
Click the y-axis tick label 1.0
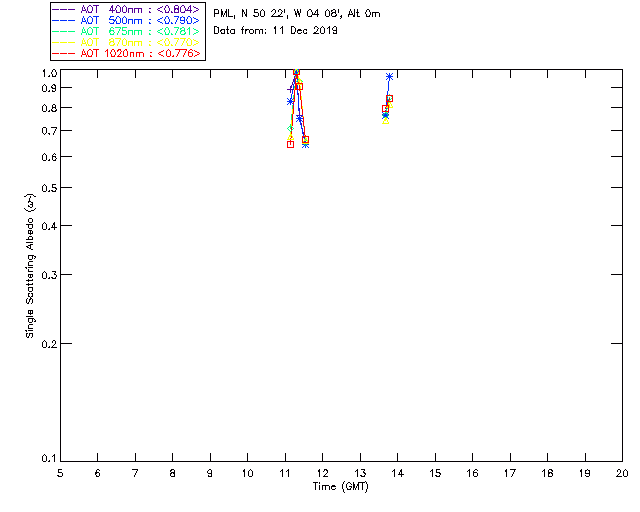49,73
